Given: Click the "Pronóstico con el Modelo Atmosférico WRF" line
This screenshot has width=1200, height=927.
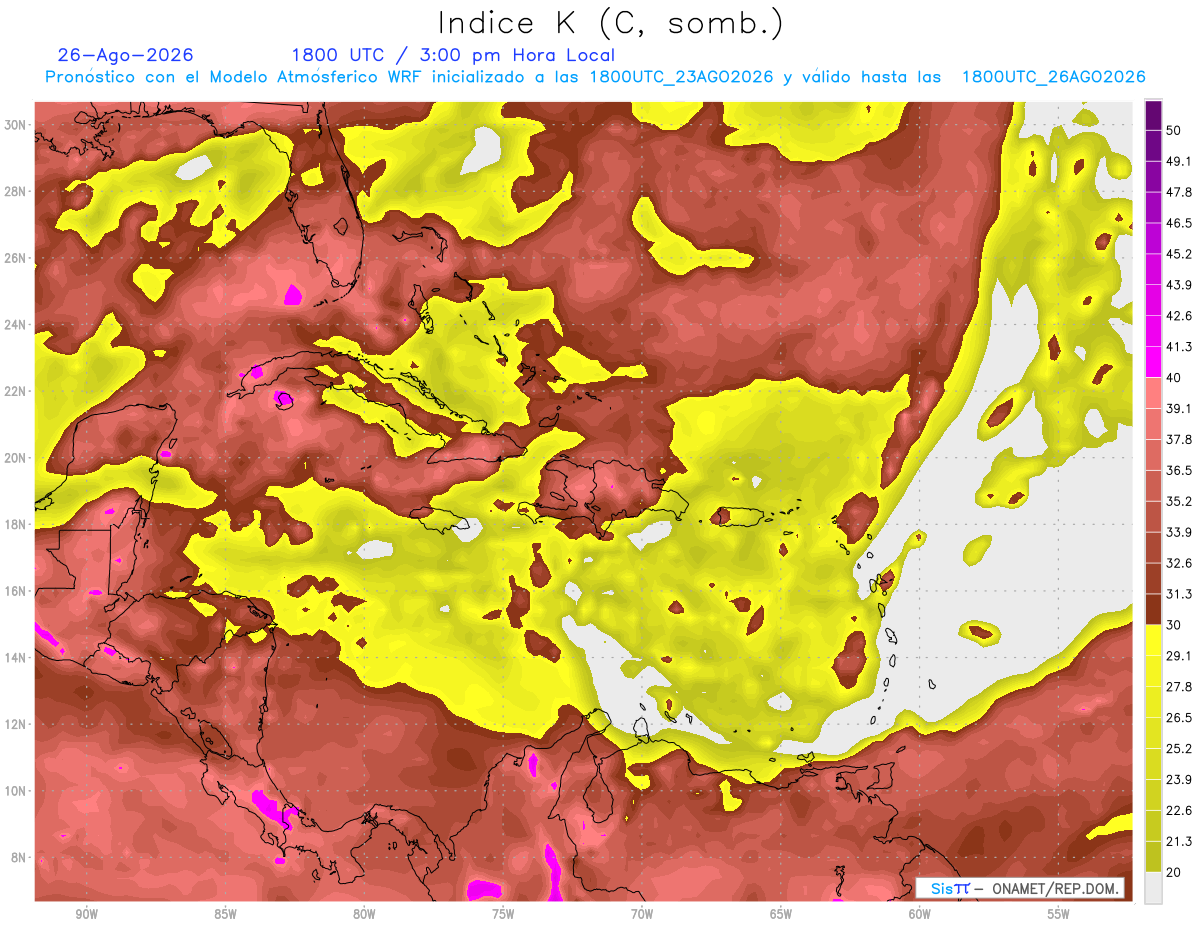Looking at the screenshot, I should (595, 77).
